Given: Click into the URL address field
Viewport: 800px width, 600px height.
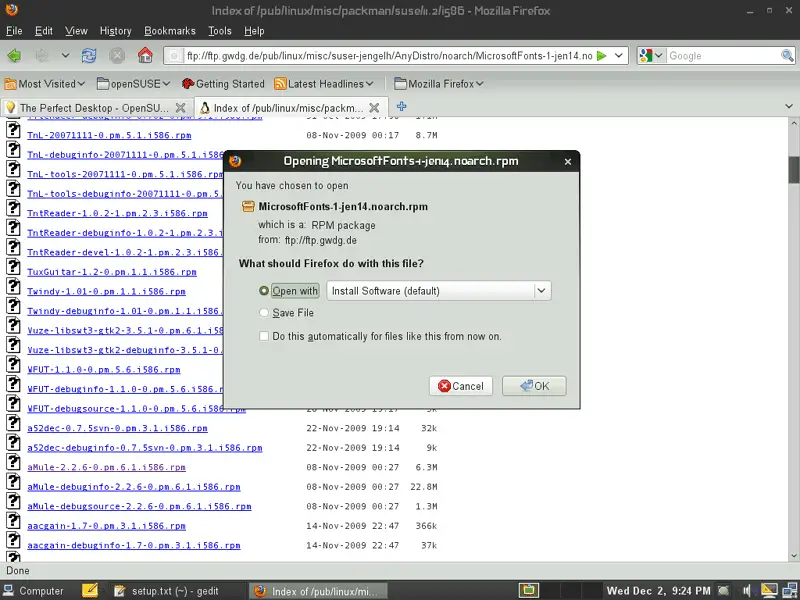Looking at the screenshot, I should (389, 56).
